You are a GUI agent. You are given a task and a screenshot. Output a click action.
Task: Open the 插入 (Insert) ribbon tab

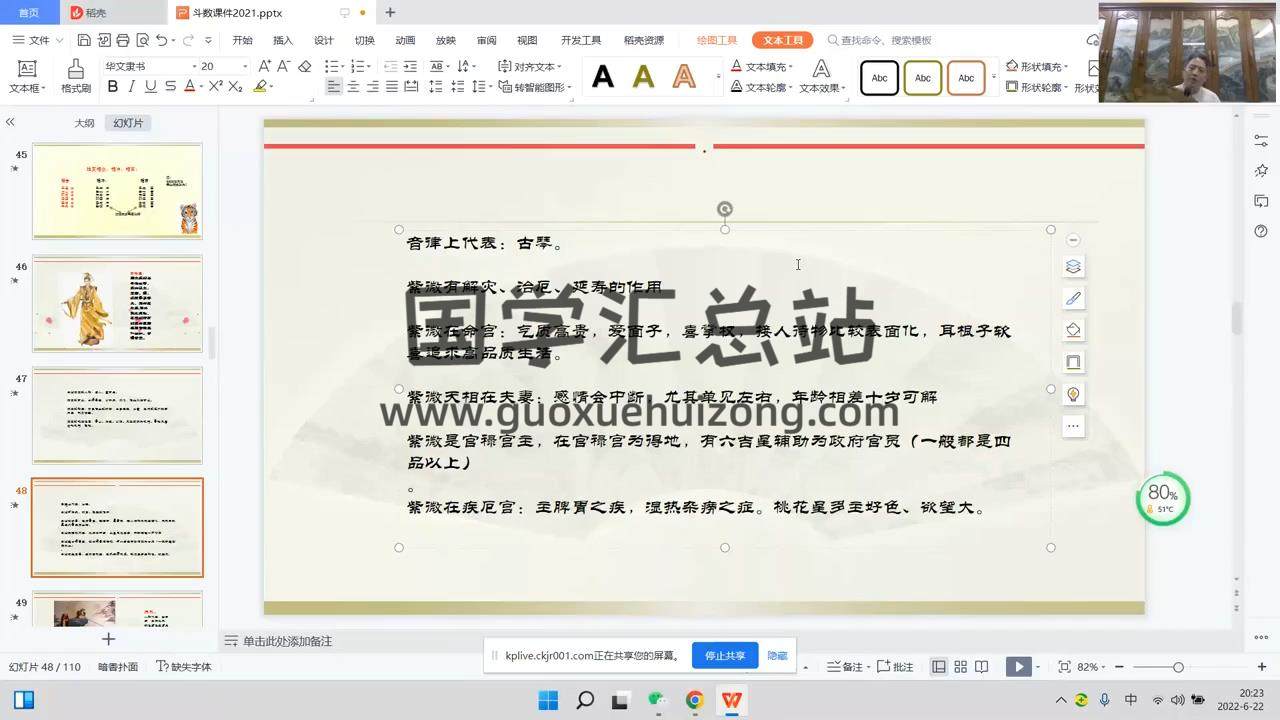(x=283, y=40)
